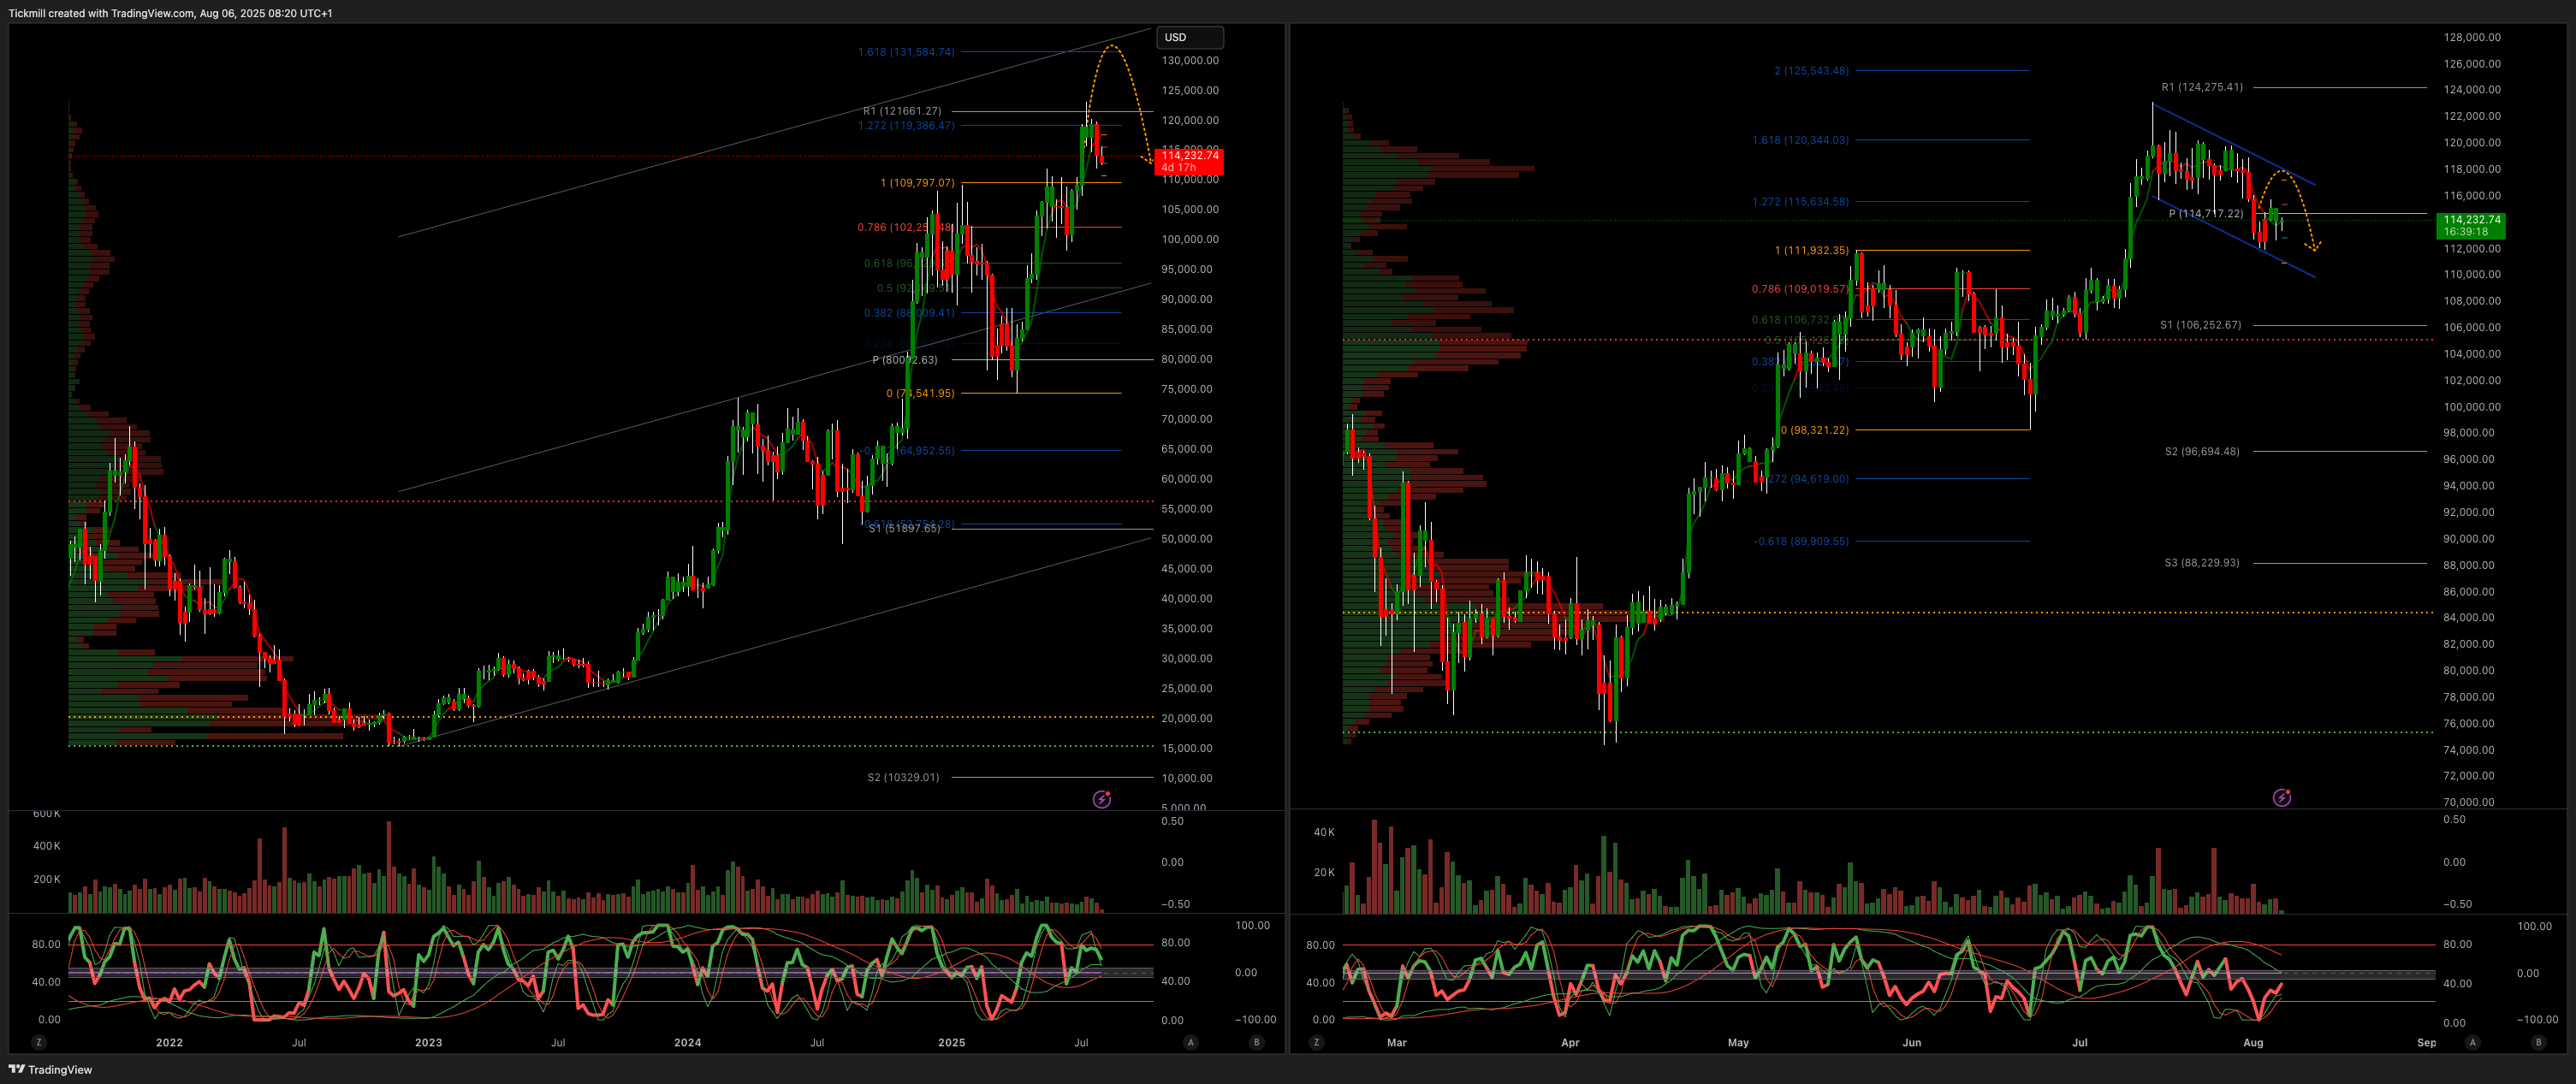This screenshot has width=2576, height=1084.
Task: Click the B scale button on right chart
Action: pos(2538,1042)
